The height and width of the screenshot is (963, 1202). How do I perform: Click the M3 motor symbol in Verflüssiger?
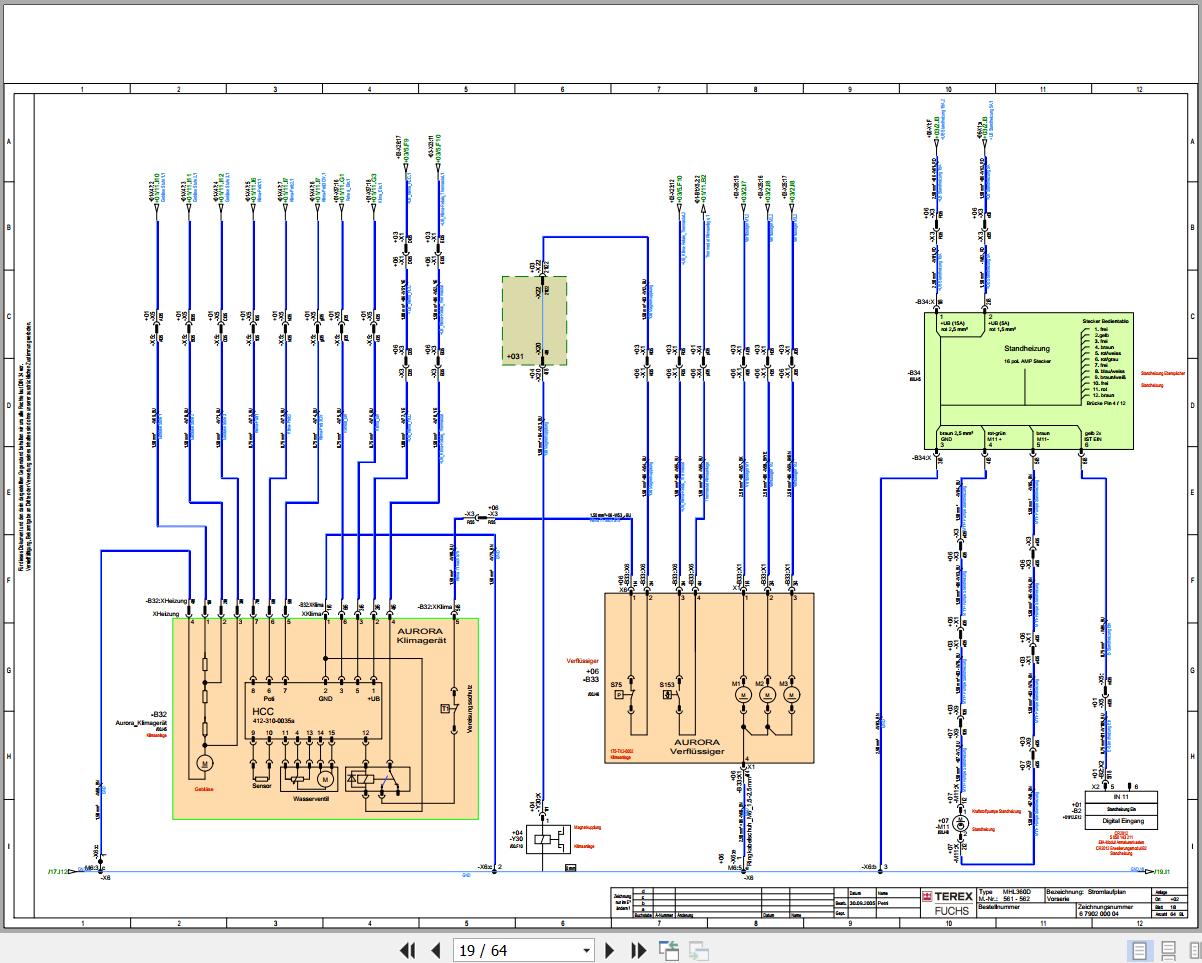point(793,695)
